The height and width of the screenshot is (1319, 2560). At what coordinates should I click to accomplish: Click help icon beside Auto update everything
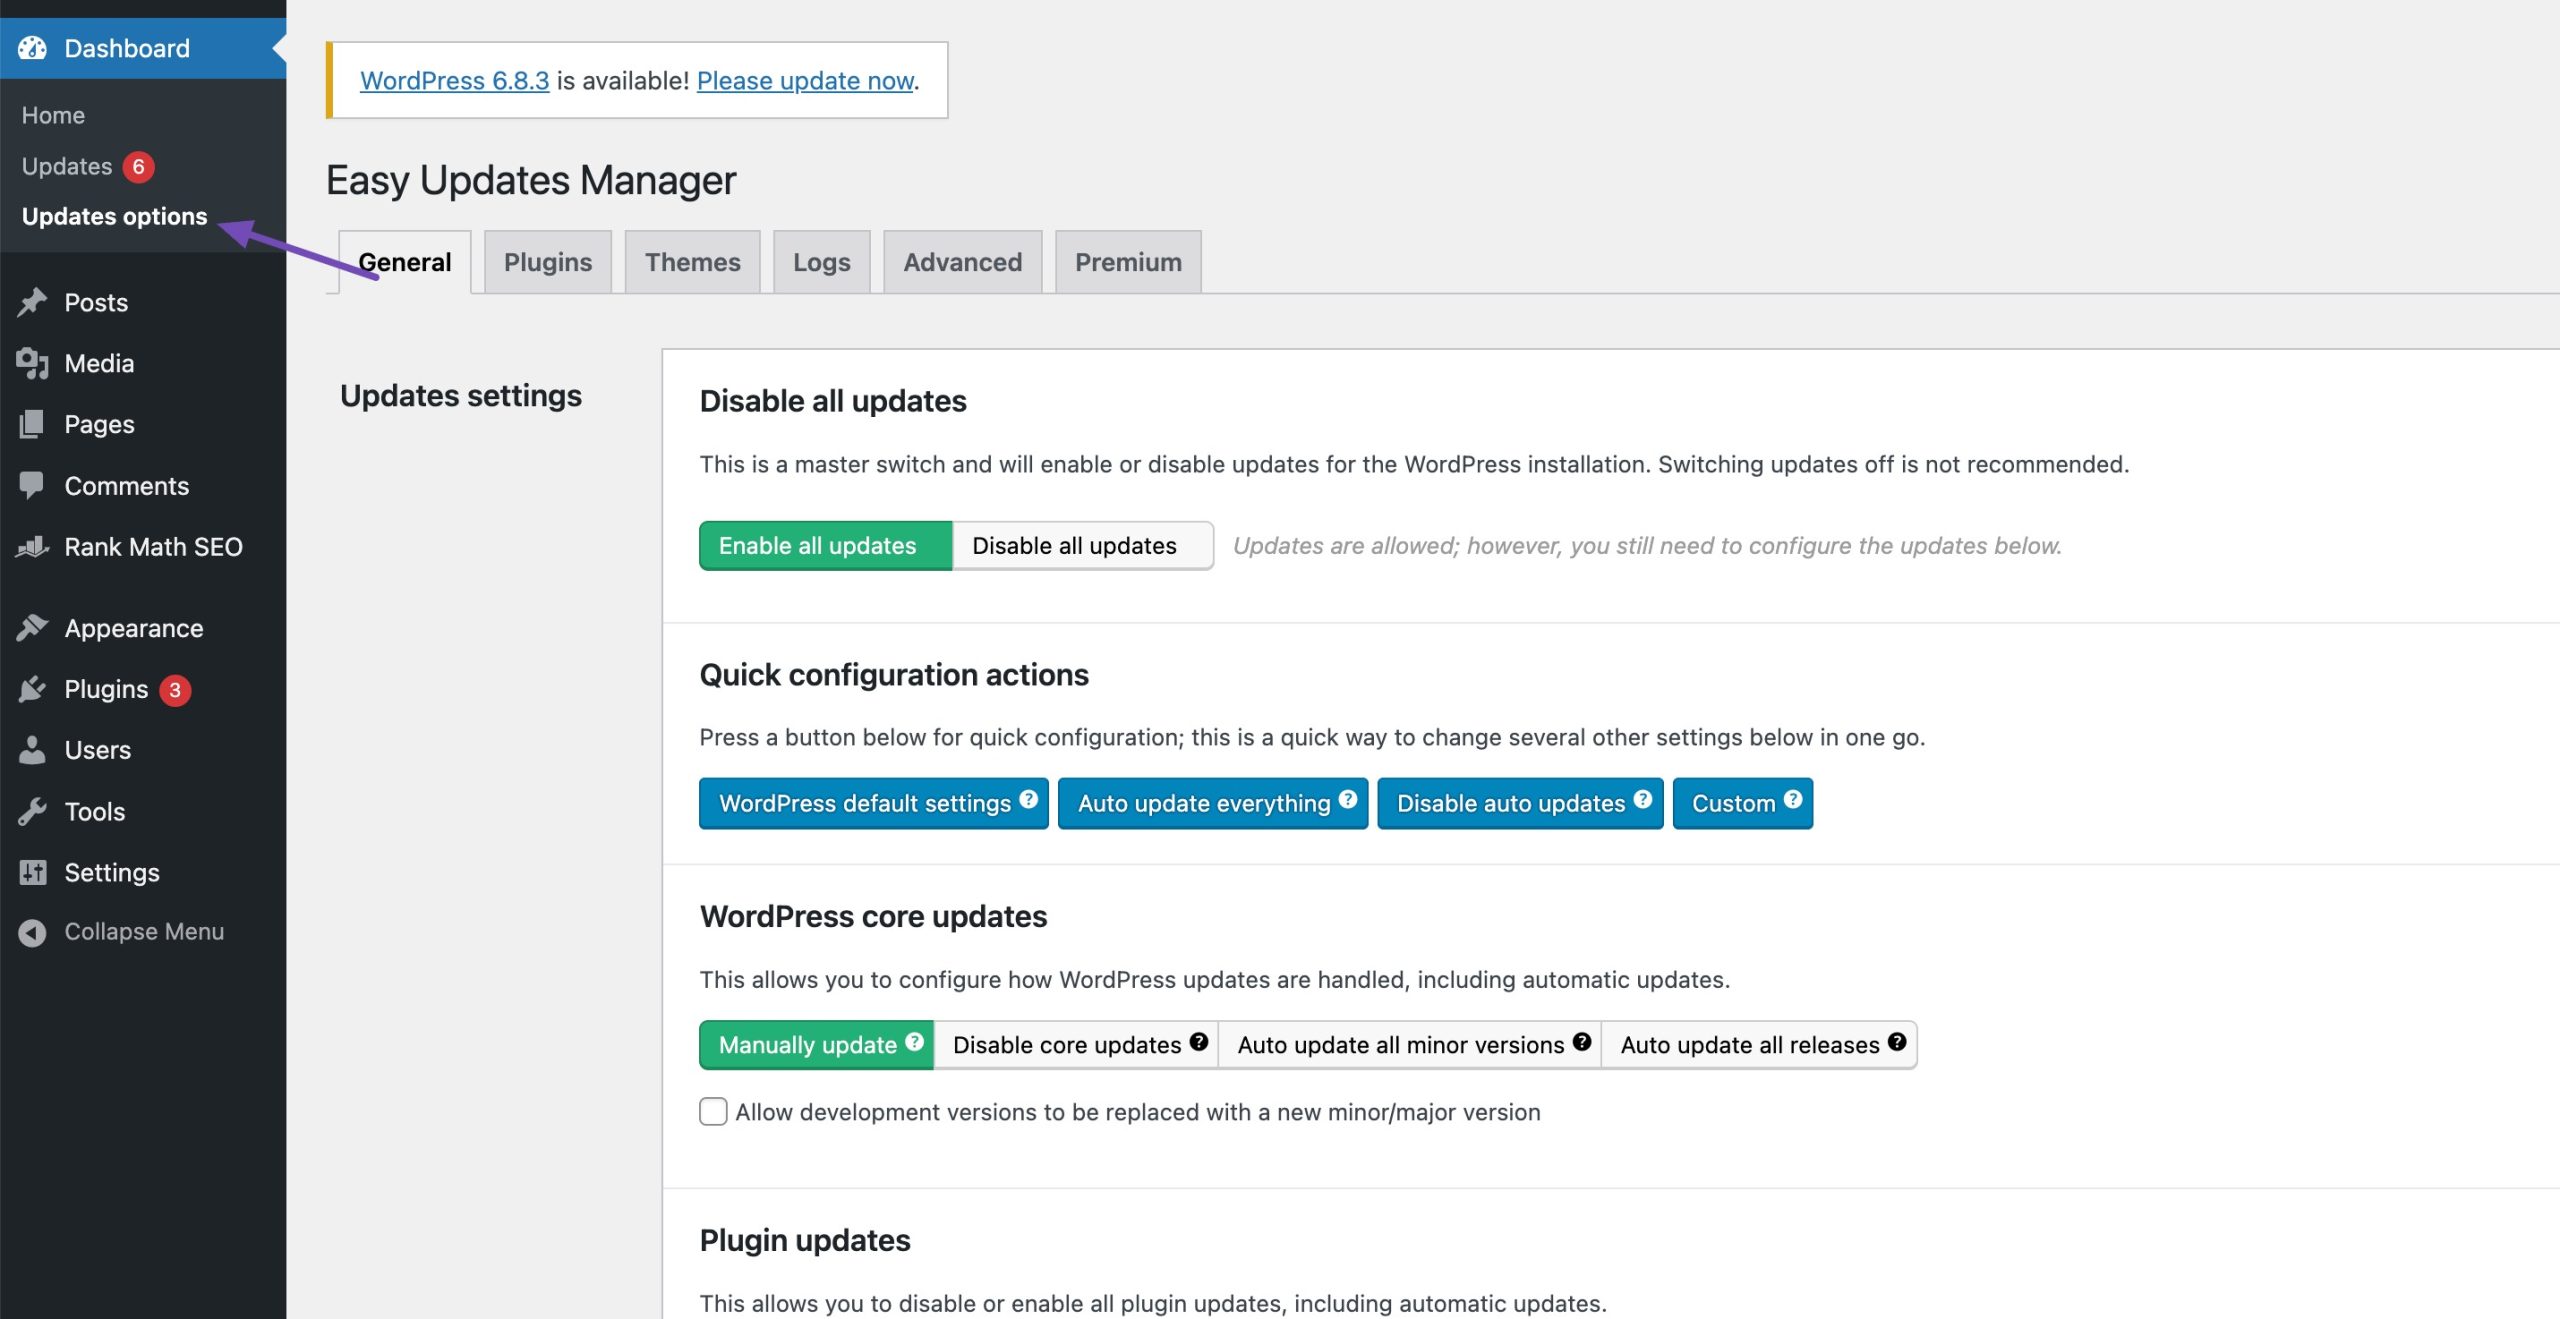(1347, 799)
